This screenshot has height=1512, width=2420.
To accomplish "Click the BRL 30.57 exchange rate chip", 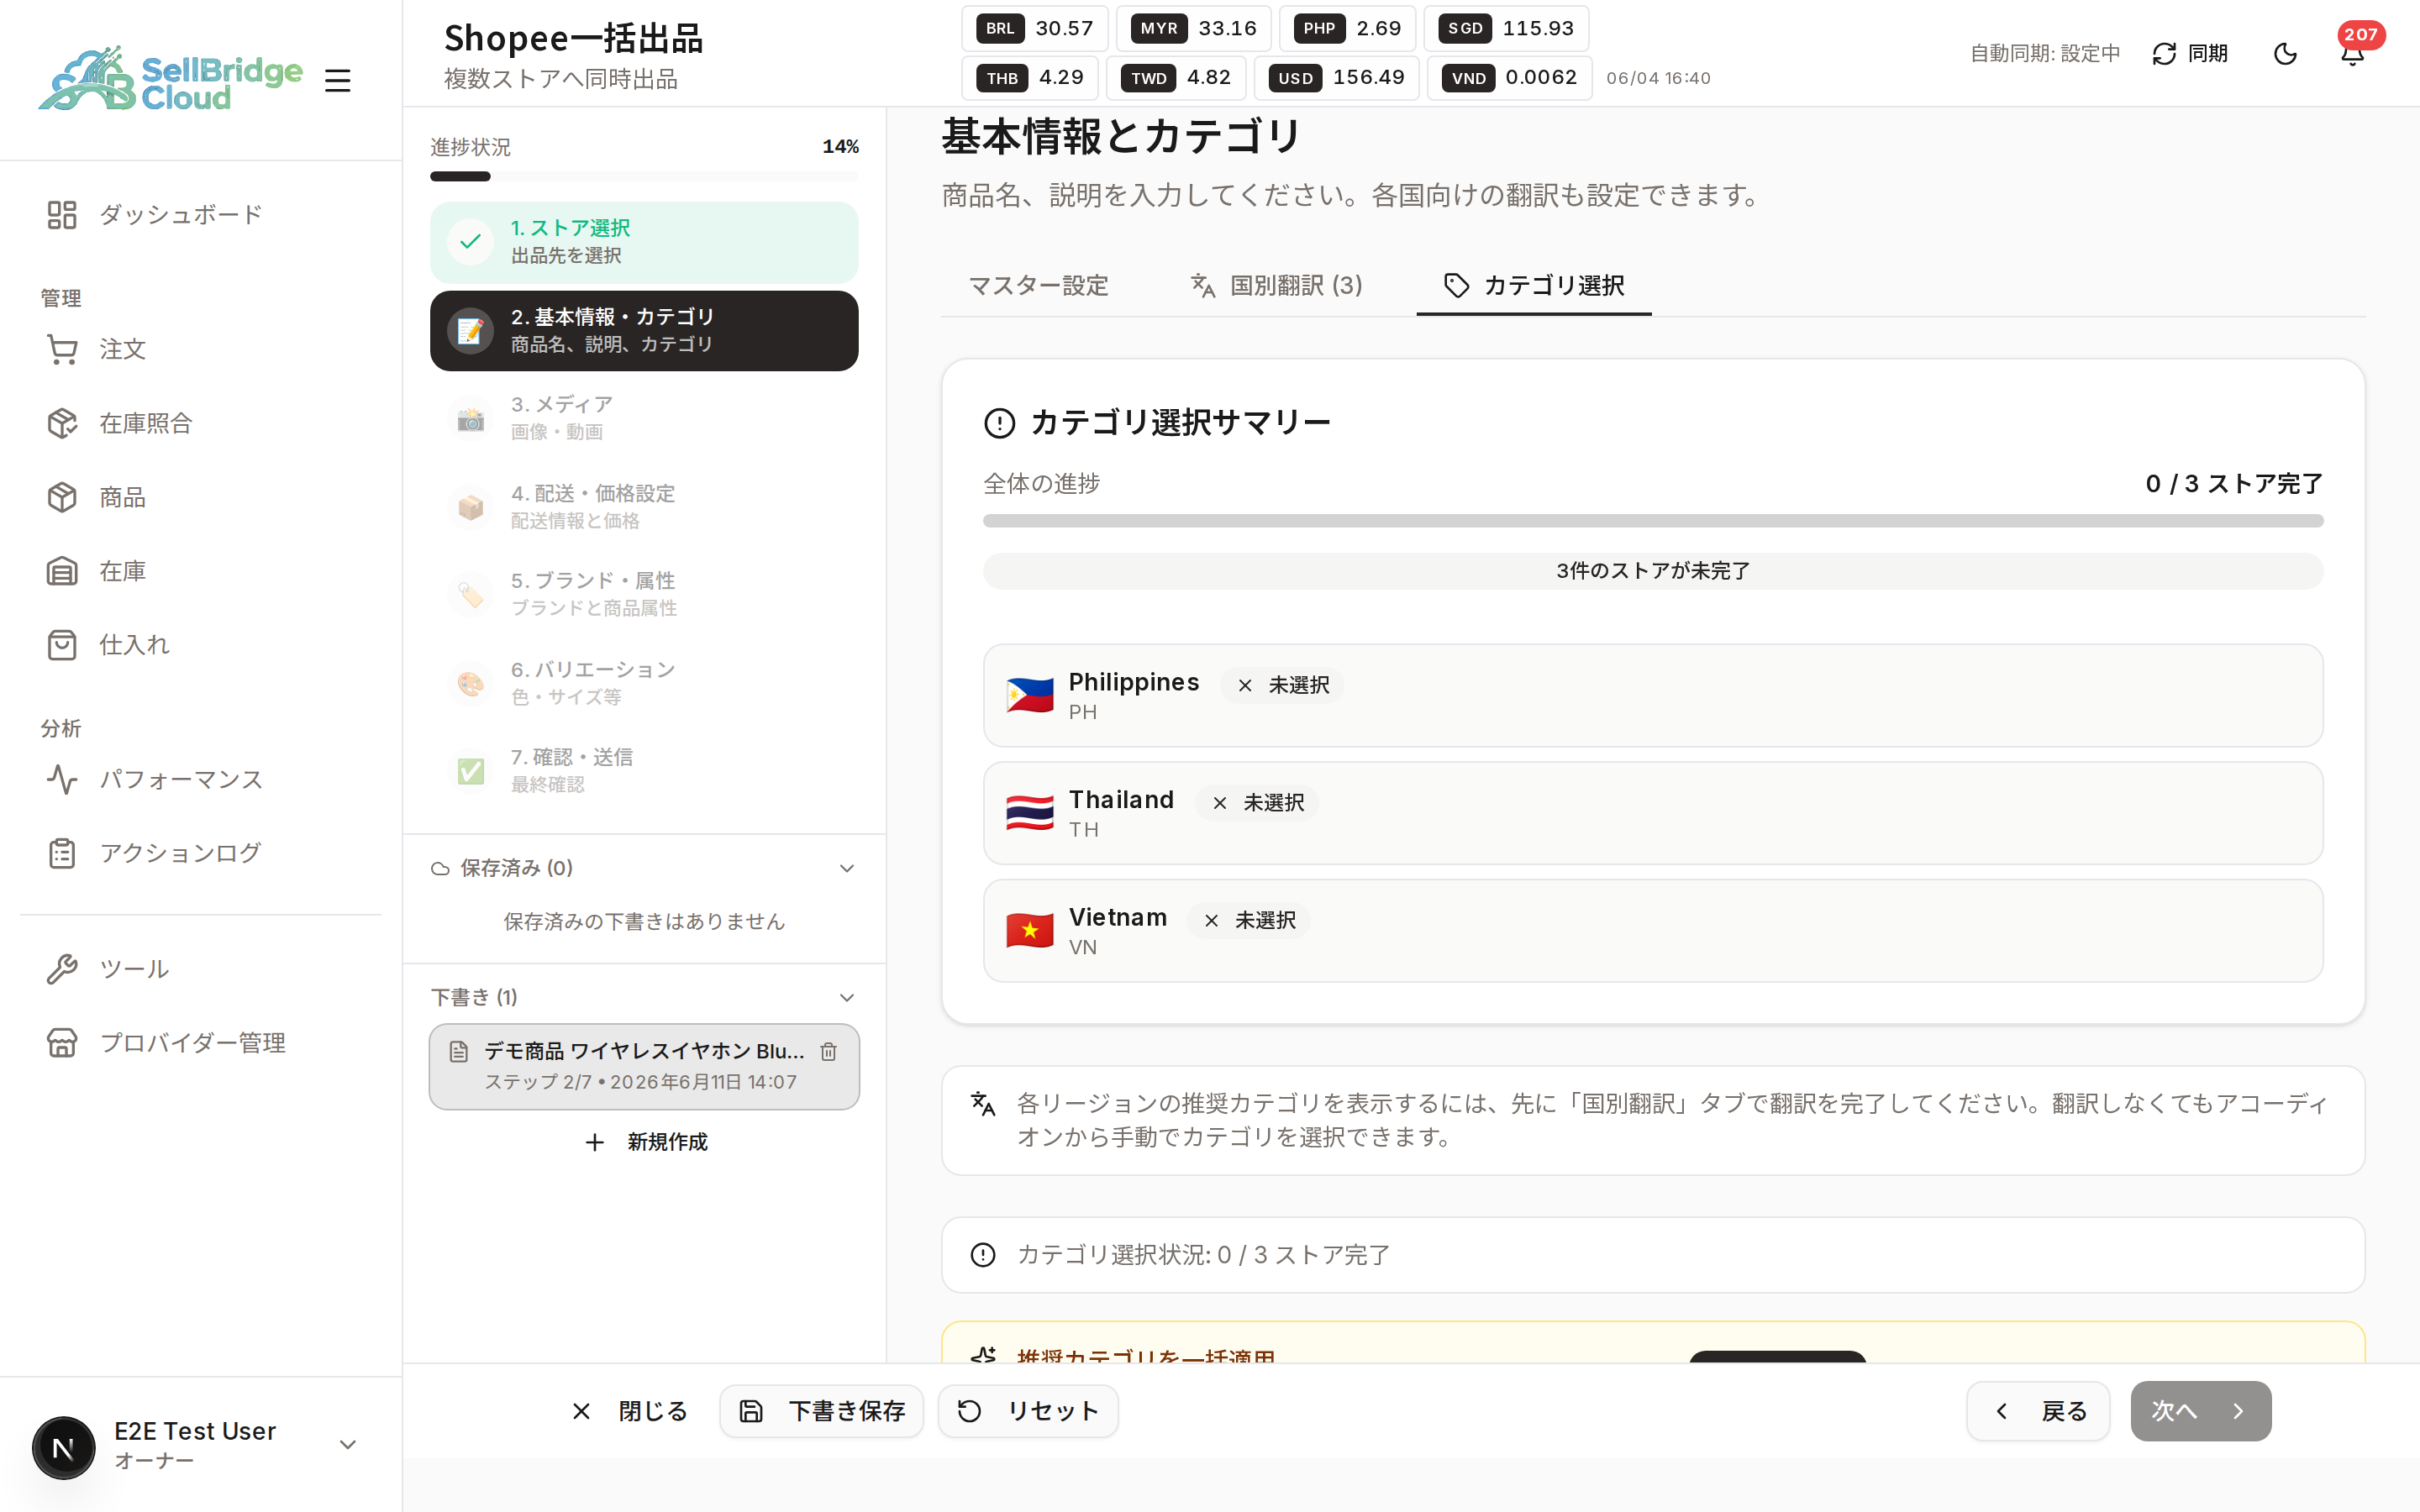I will [1035, 28].
